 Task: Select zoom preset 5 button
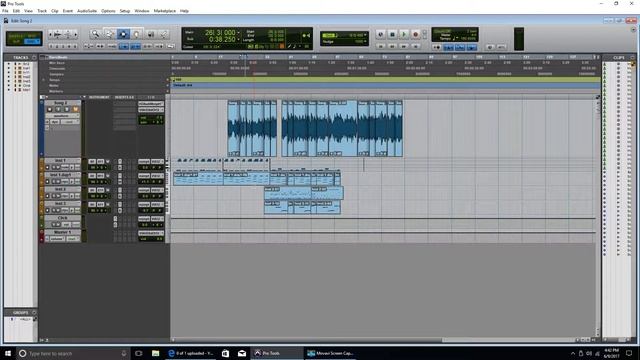75,47
